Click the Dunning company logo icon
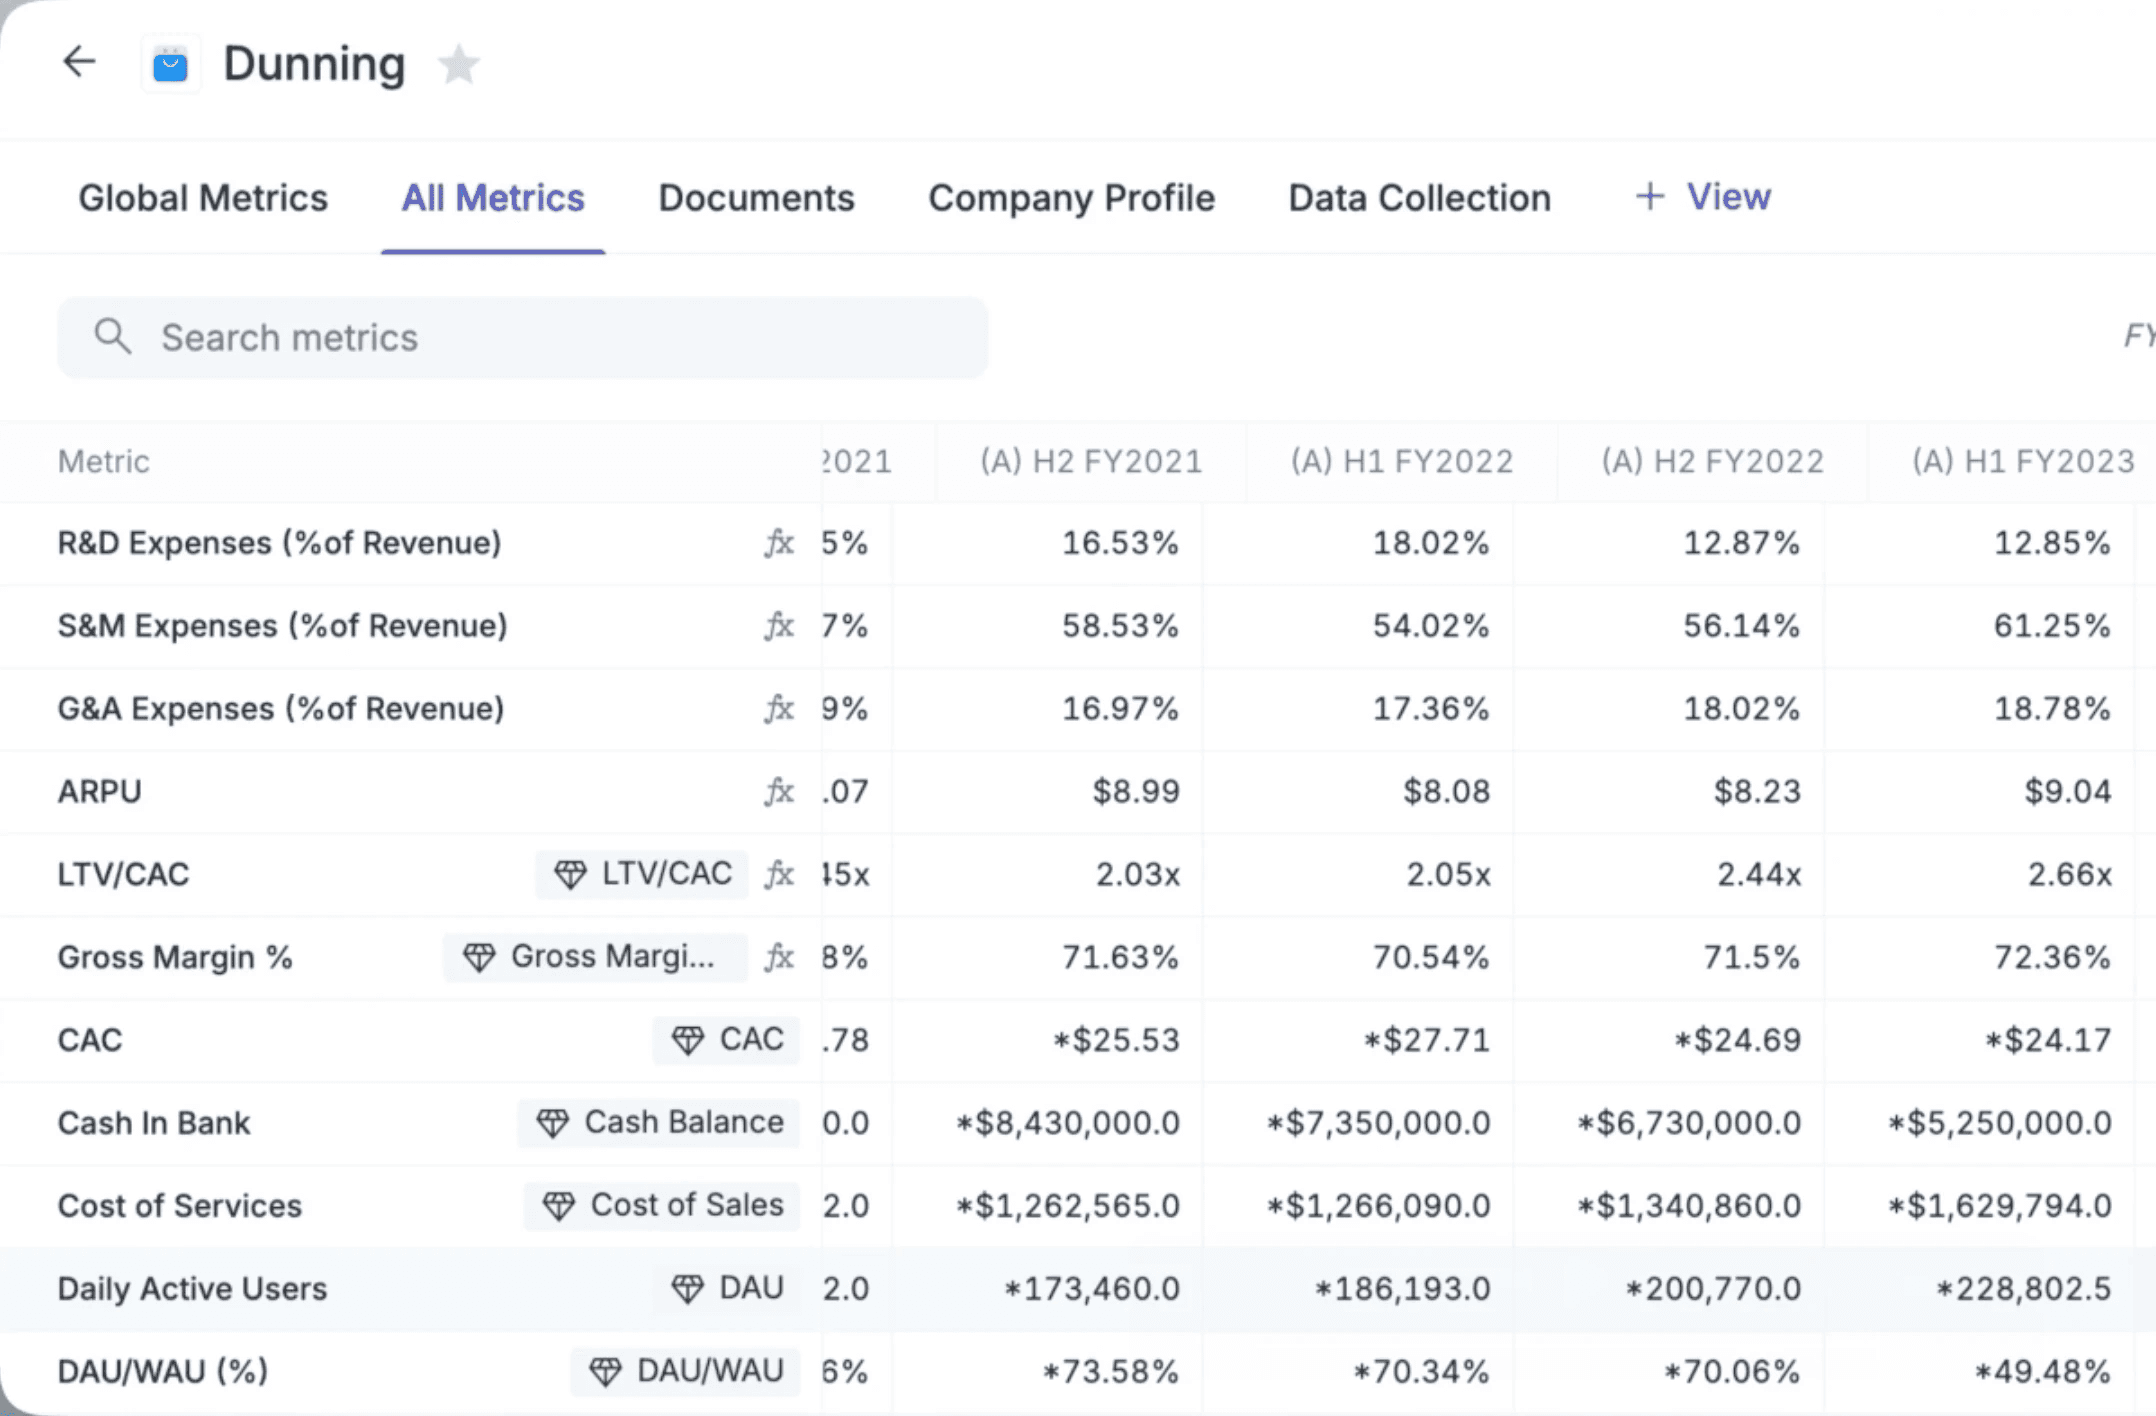 [x=170, y=65]
